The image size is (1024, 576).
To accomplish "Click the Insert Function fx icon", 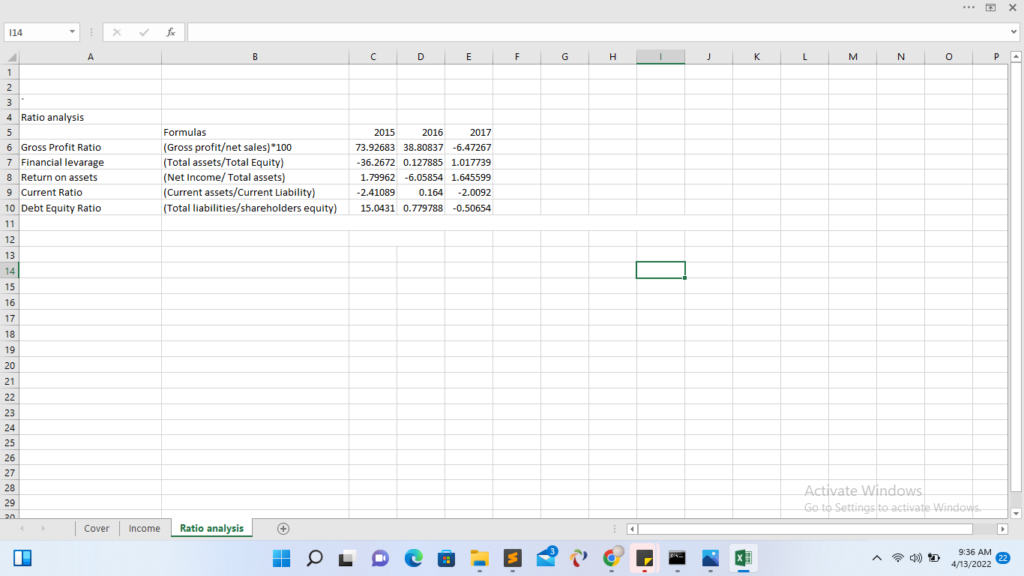I will tap(171, 33).
